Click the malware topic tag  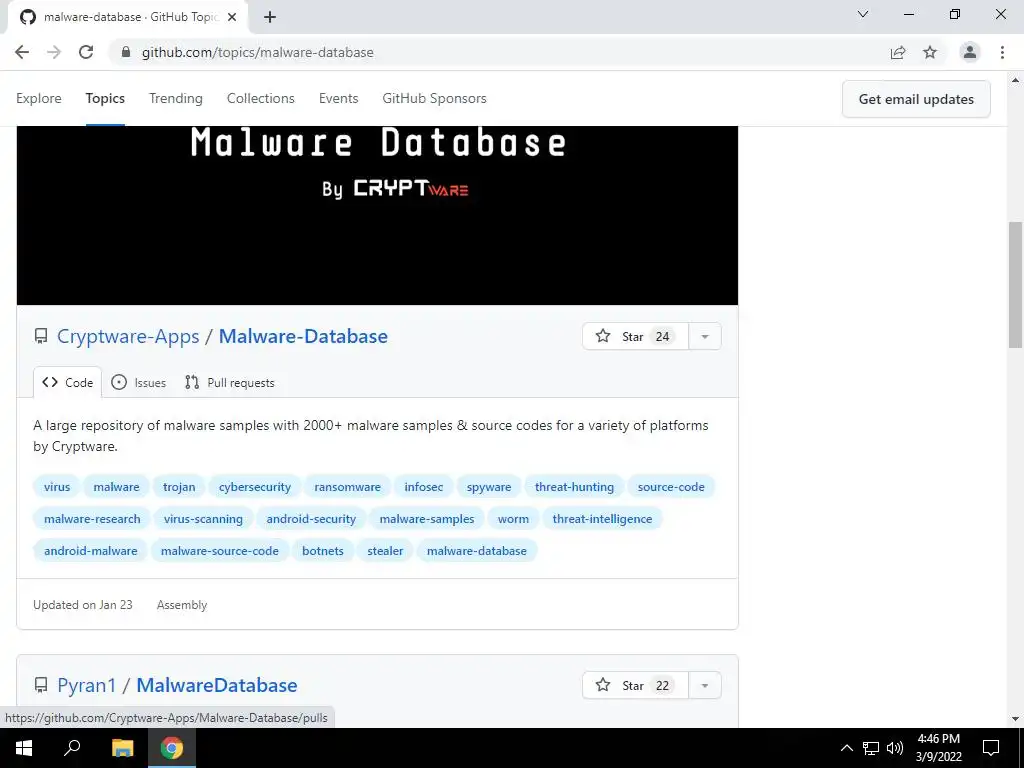pyautogui.click(x=116, y=487)
